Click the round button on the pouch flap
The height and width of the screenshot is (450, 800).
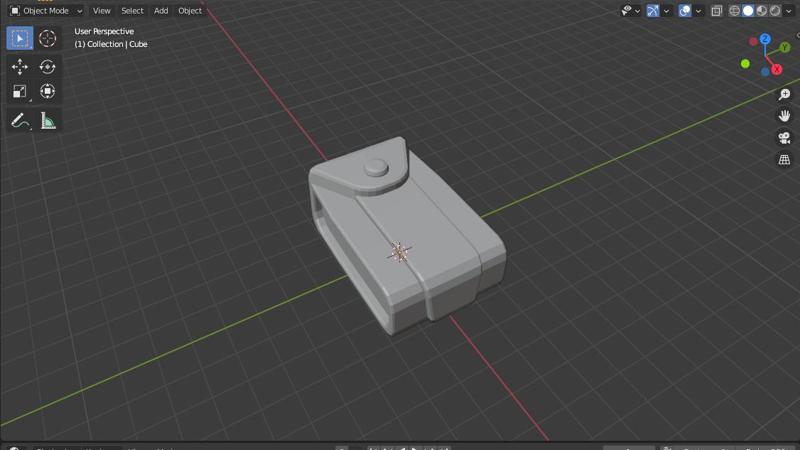tap(377, 167)
